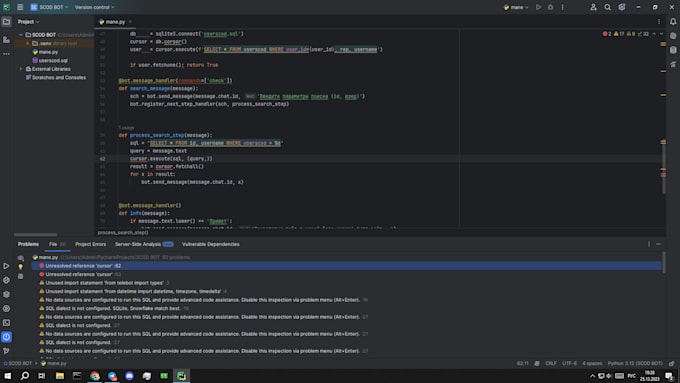
Task: Select Scratches and Consoles
Action: (59, 77)
